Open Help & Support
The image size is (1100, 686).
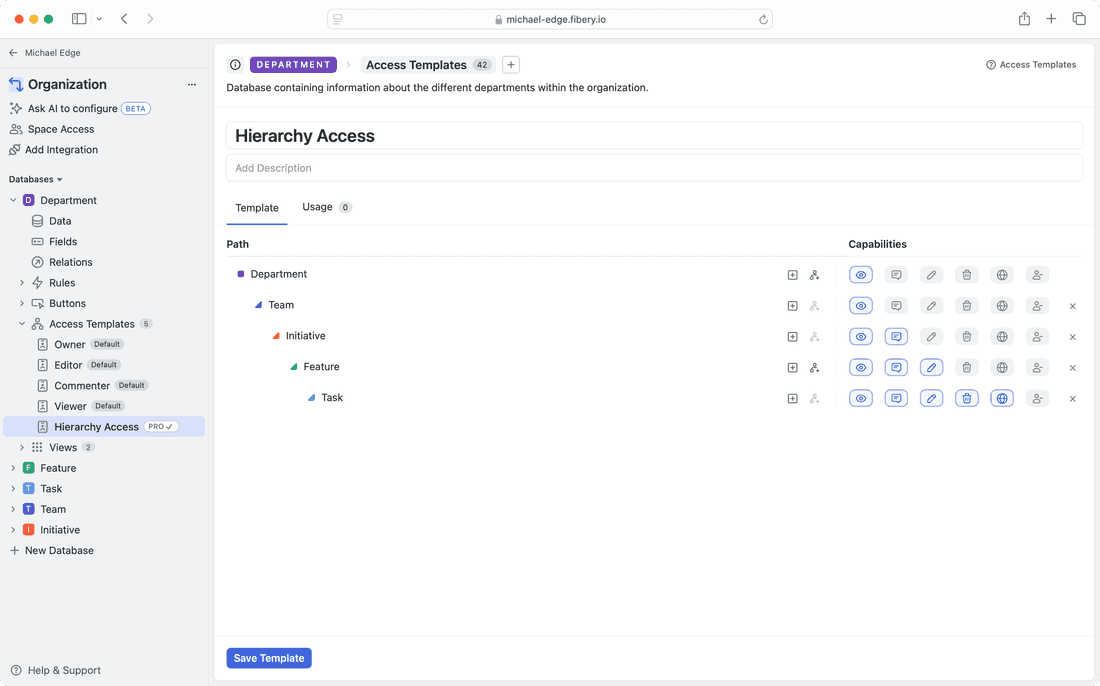pyautogui.click(x=55, y=670)
